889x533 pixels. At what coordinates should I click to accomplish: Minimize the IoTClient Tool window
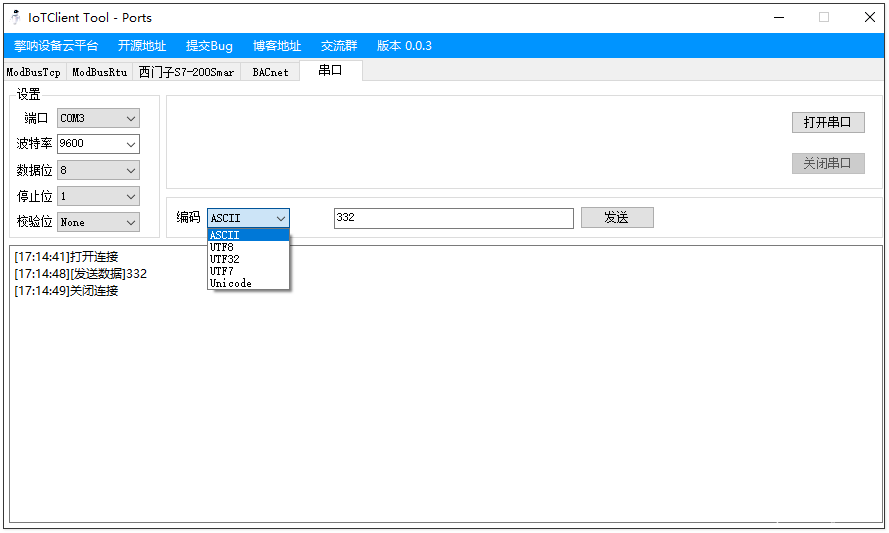[x=779, y=18]
